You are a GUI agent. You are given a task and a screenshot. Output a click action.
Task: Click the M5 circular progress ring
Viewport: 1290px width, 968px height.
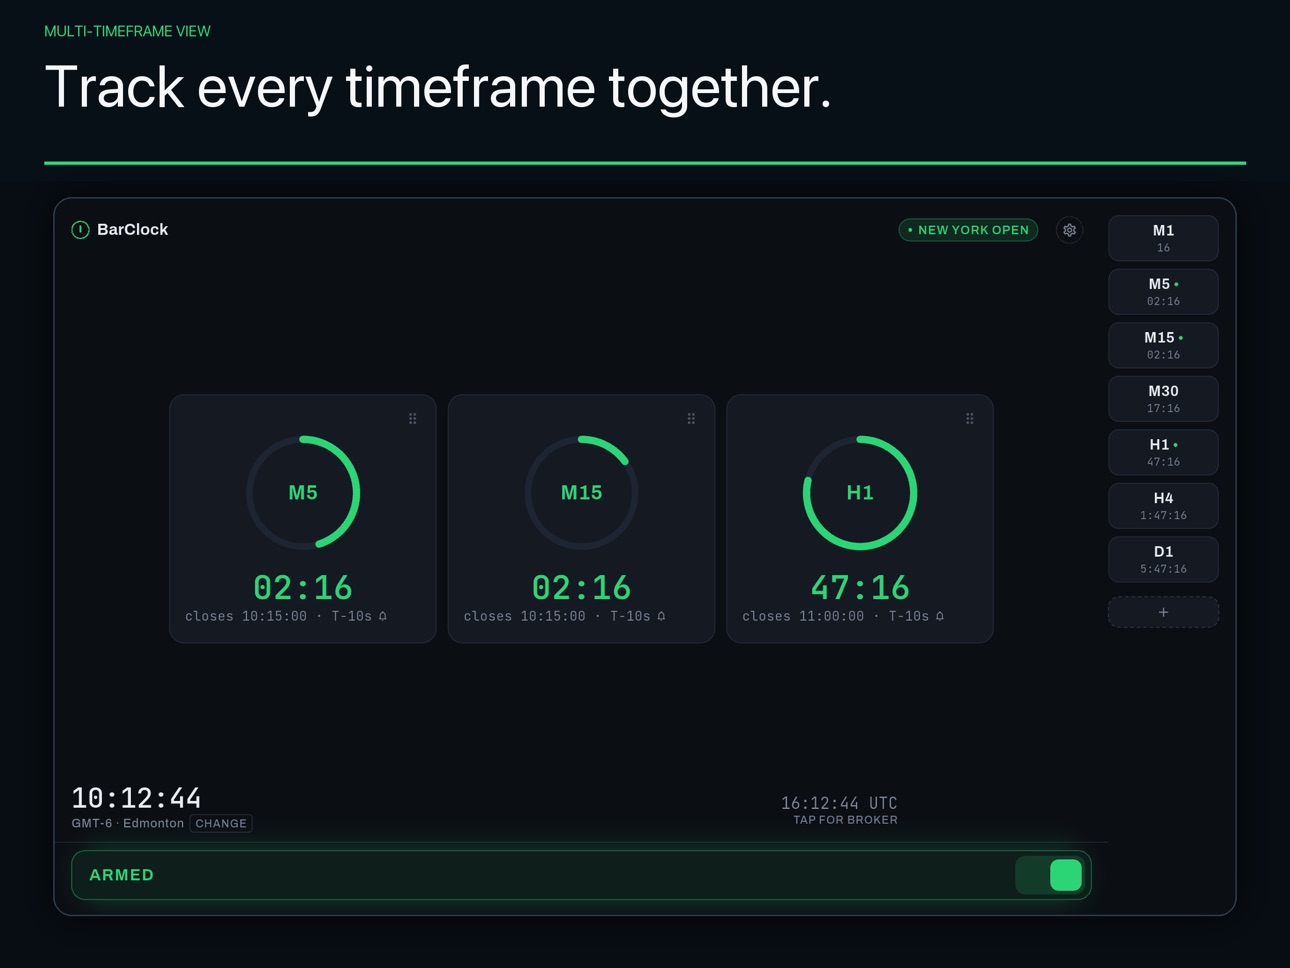303,492
